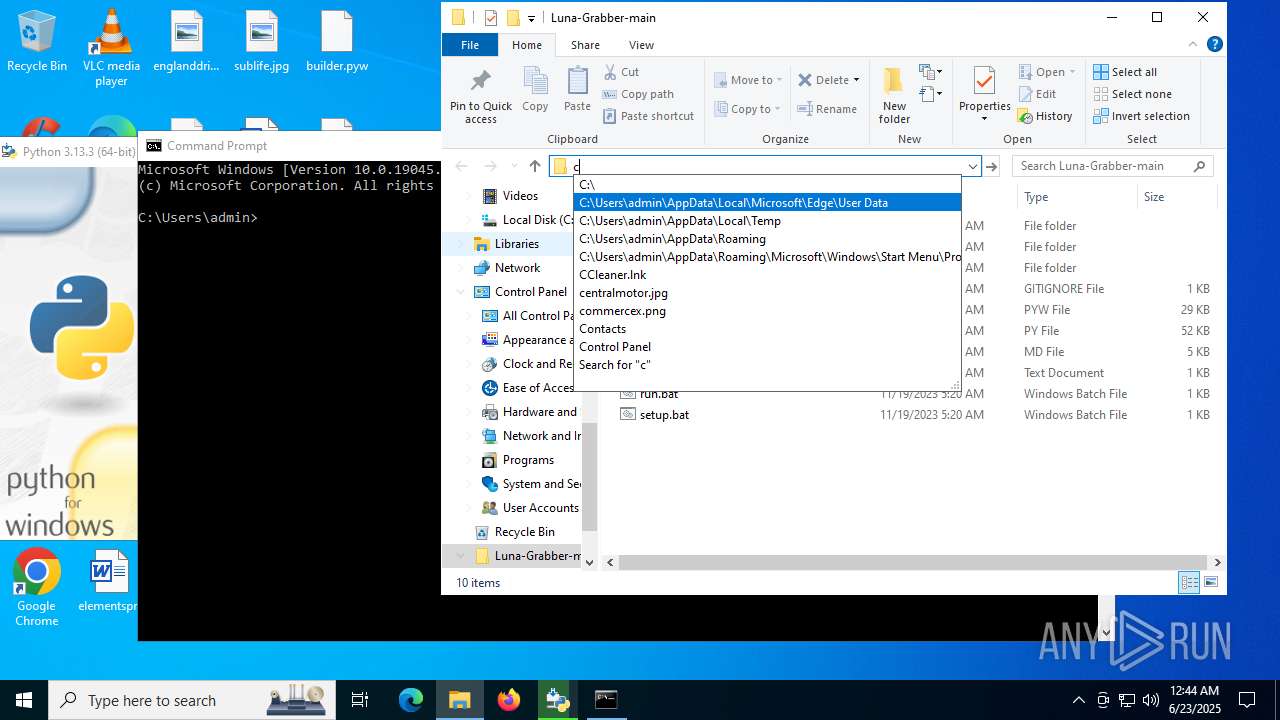Expand the Programs tree node
The image size is (1280, 720).
click(468, 460)
